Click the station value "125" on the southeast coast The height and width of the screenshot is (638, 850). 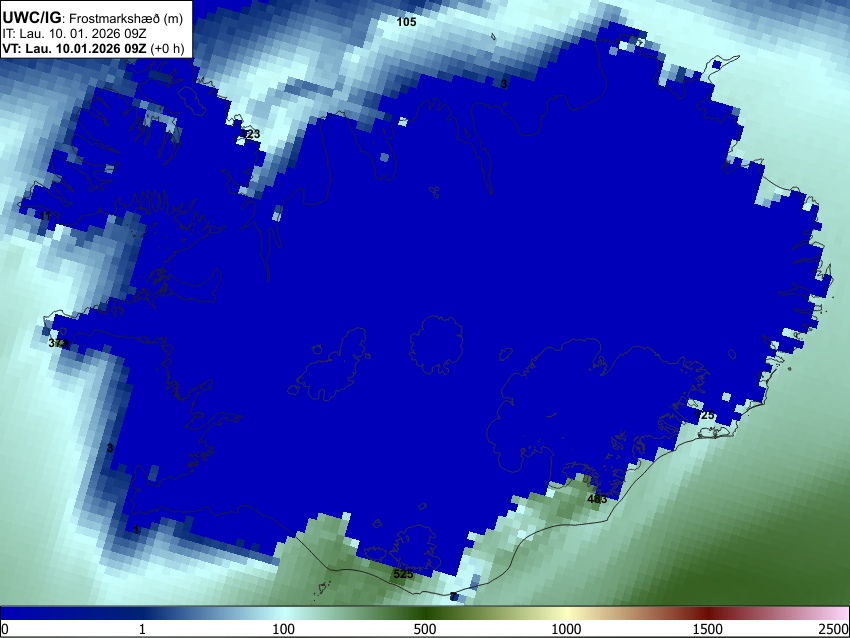click(x=705, y=415)
